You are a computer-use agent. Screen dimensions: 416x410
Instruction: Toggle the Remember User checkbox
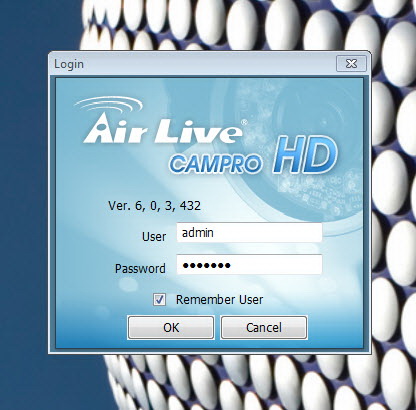pyautogui.click(x=159, y=299)
